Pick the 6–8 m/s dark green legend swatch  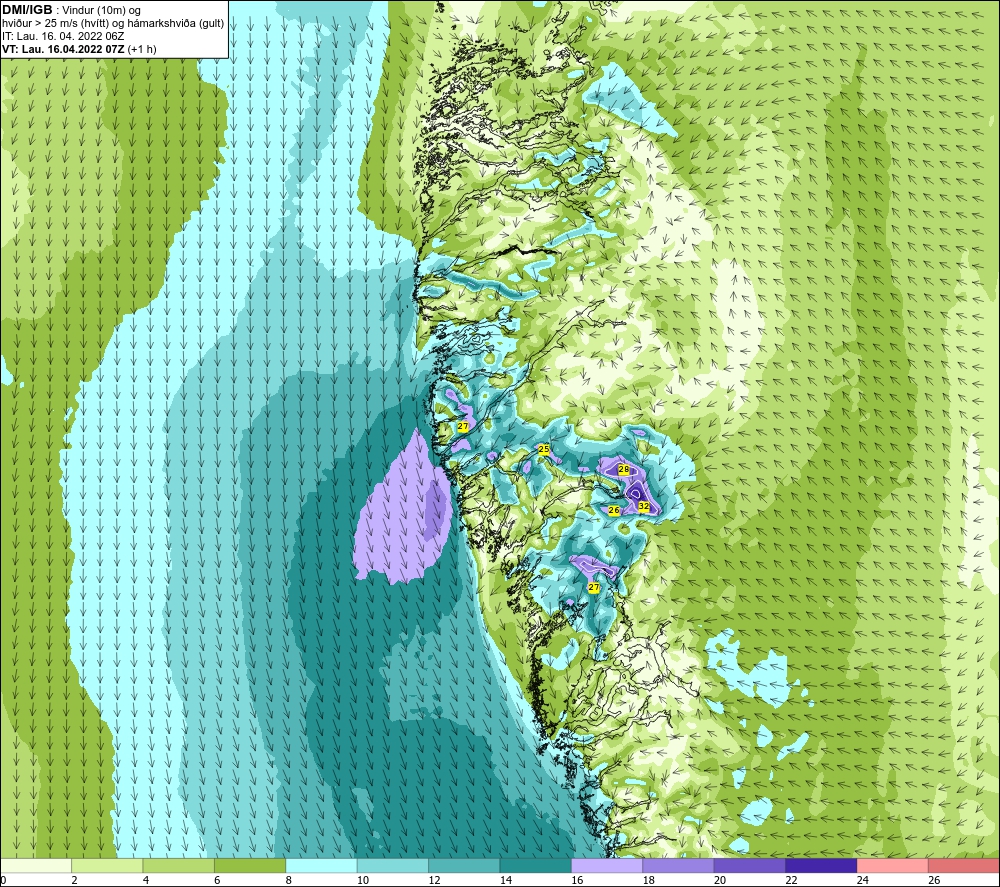(x=250, y=865)
